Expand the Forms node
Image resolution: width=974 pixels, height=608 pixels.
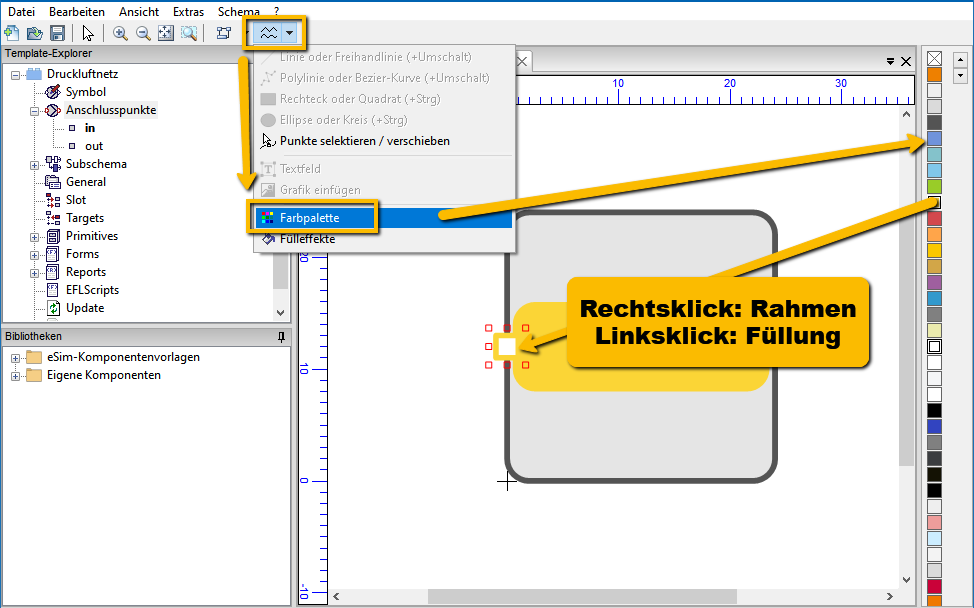pyautogui.click(x=35, y=255)
